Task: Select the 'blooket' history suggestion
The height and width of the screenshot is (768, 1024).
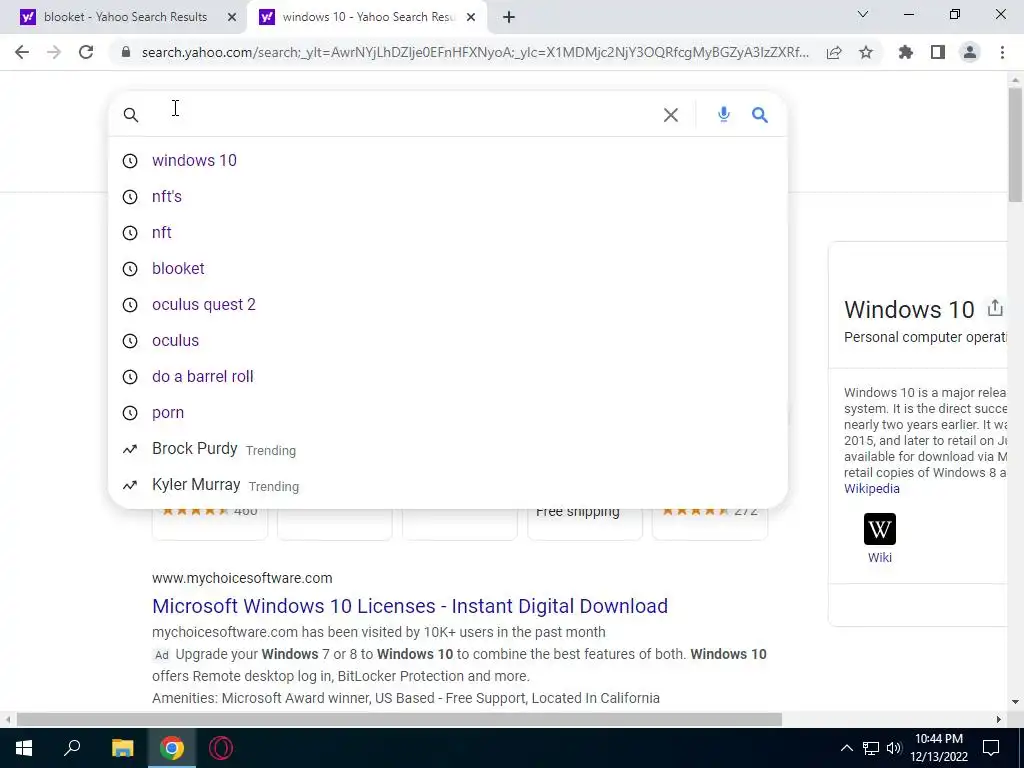Action: tap(447, 268)
